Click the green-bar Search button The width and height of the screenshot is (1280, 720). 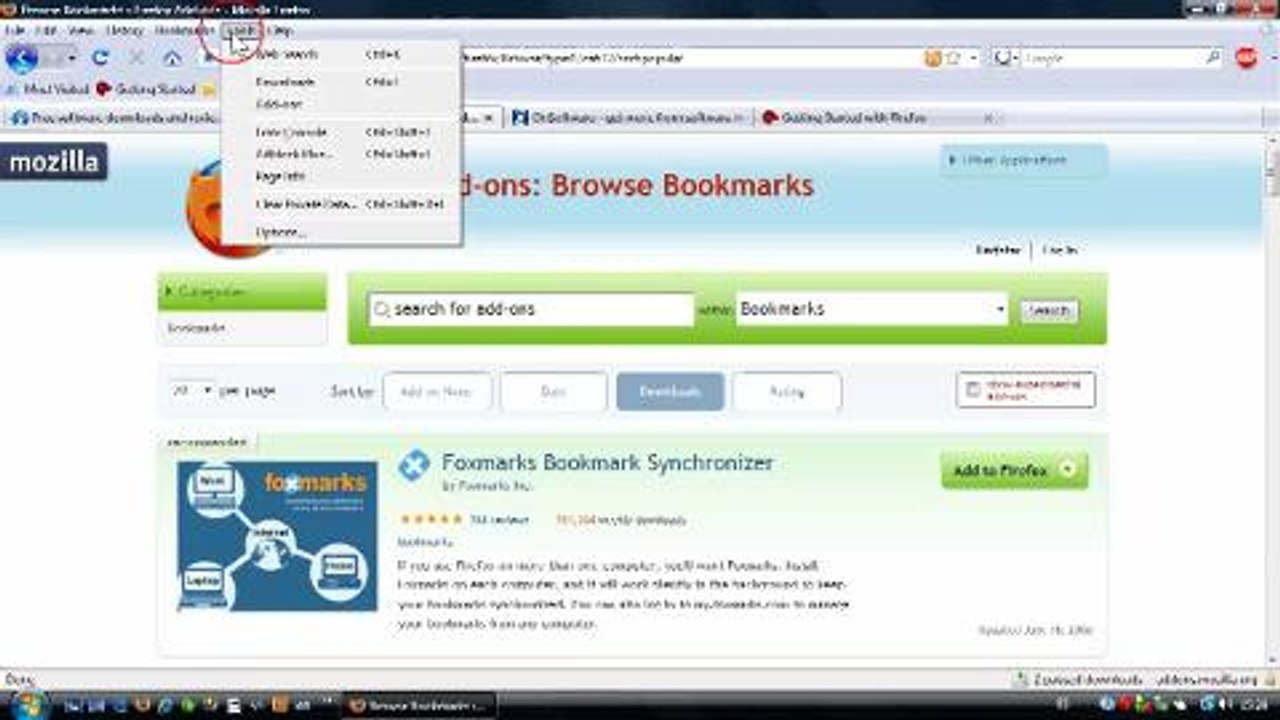coord(1049,311)
